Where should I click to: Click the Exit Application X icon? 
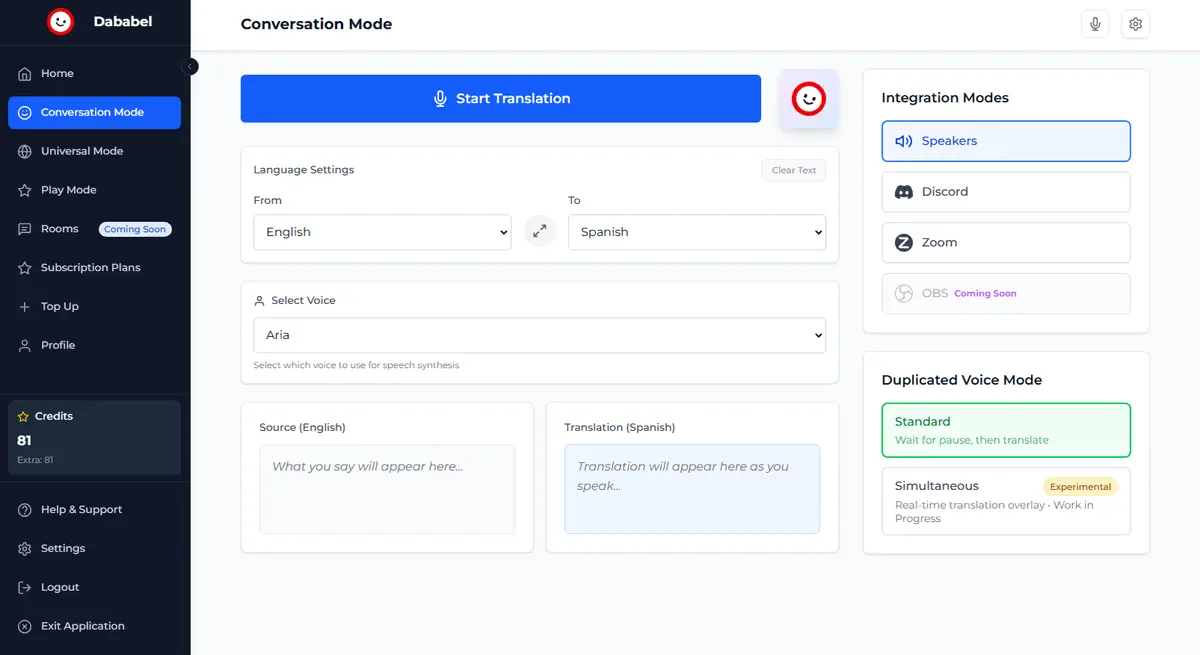[x=25, y=626]
